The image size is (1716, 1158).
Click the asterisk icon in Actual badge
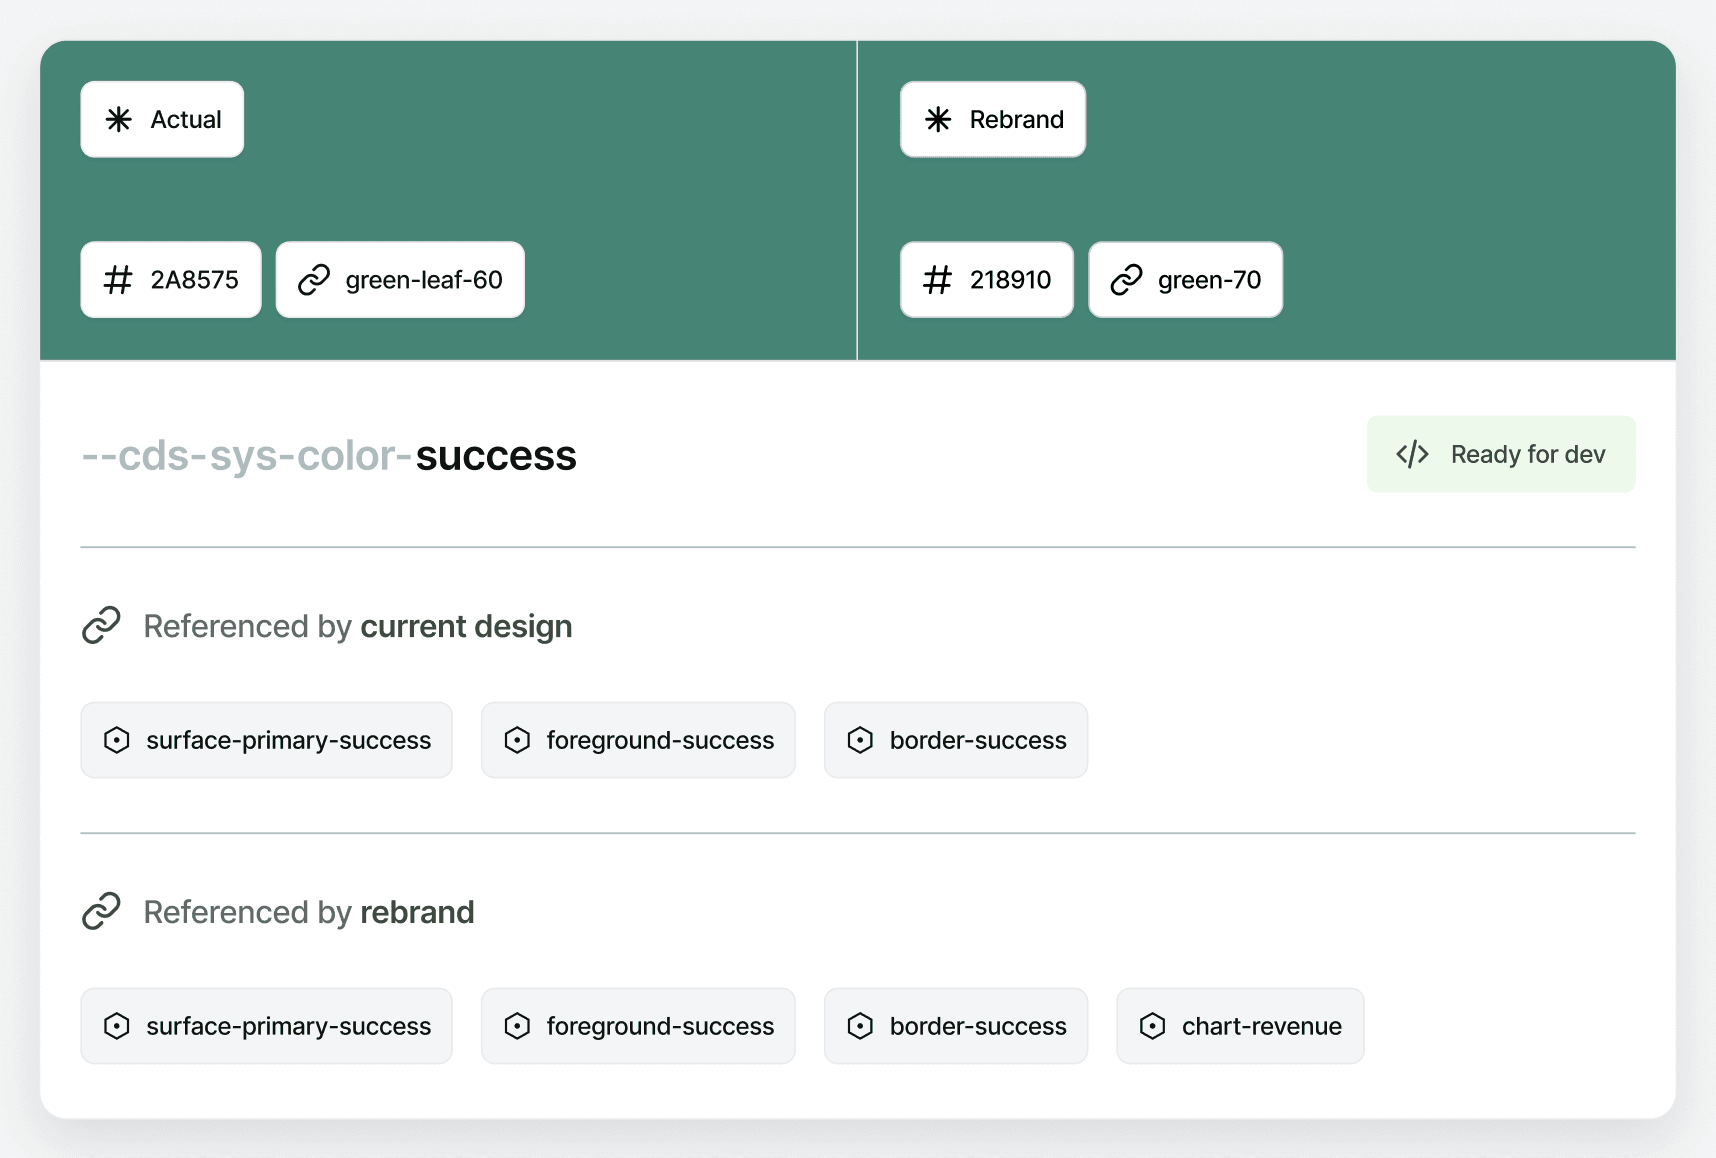pos(119,120)
